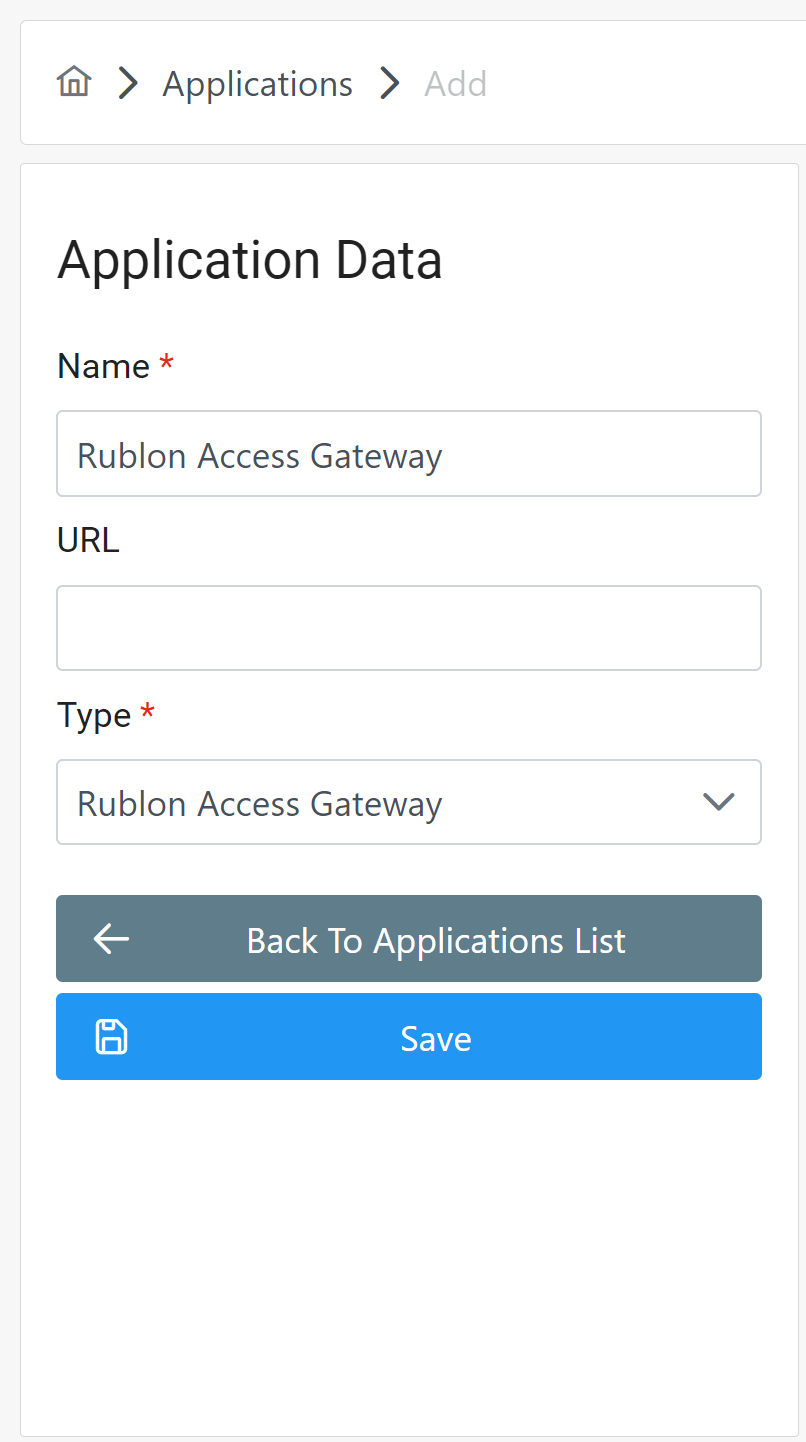Click the home icon in the breadcrumb
This screenshot has width=806, height=1442.
coord(74,82)
